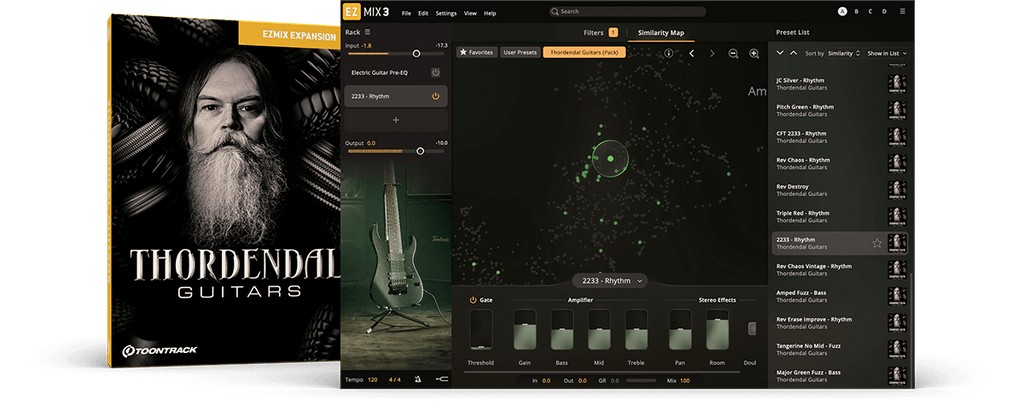Select previous preset with up arrow in Preset List

coord(793,53)
